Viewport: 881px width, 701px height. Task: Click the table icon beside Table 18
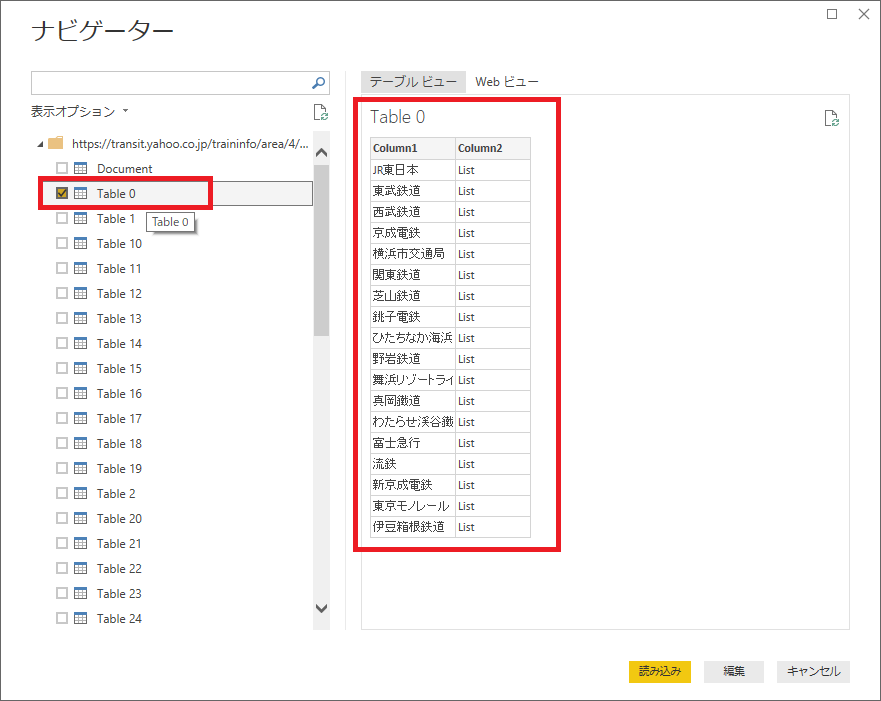tap(81, 443)
